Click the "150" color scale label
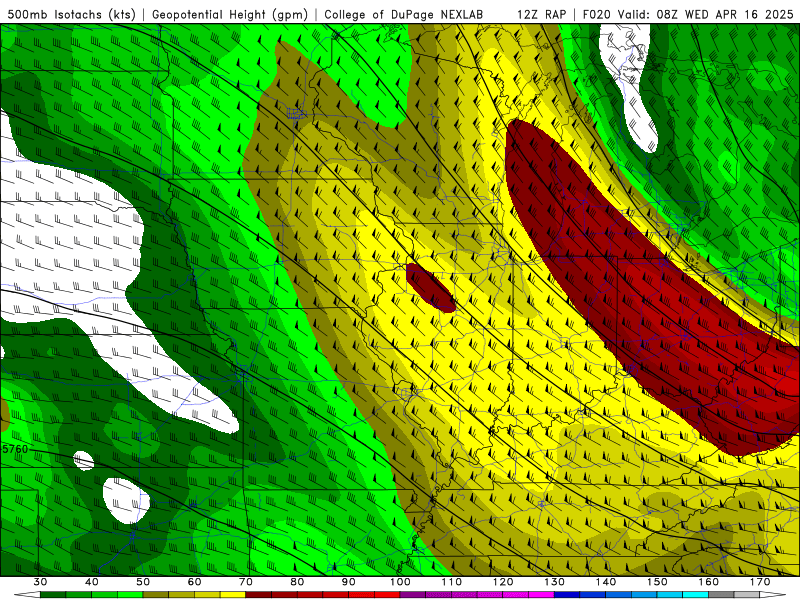 [658, 582]
